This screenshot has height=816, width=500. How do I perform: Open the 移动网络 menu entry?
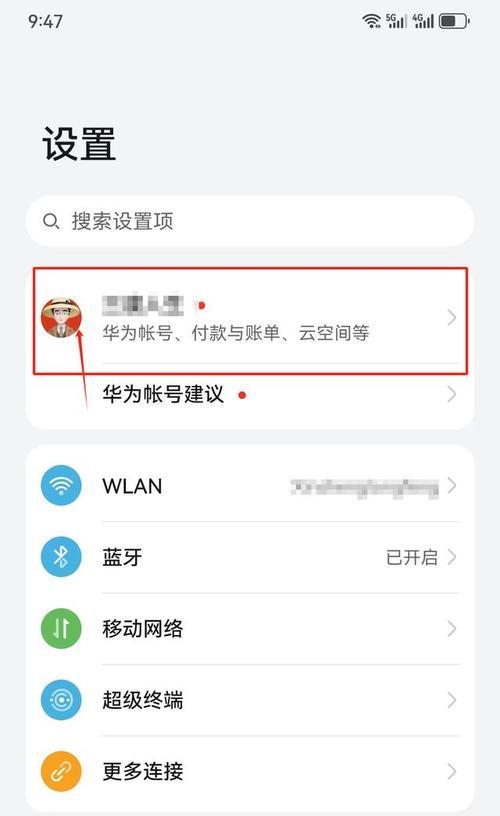coord(250,629)
